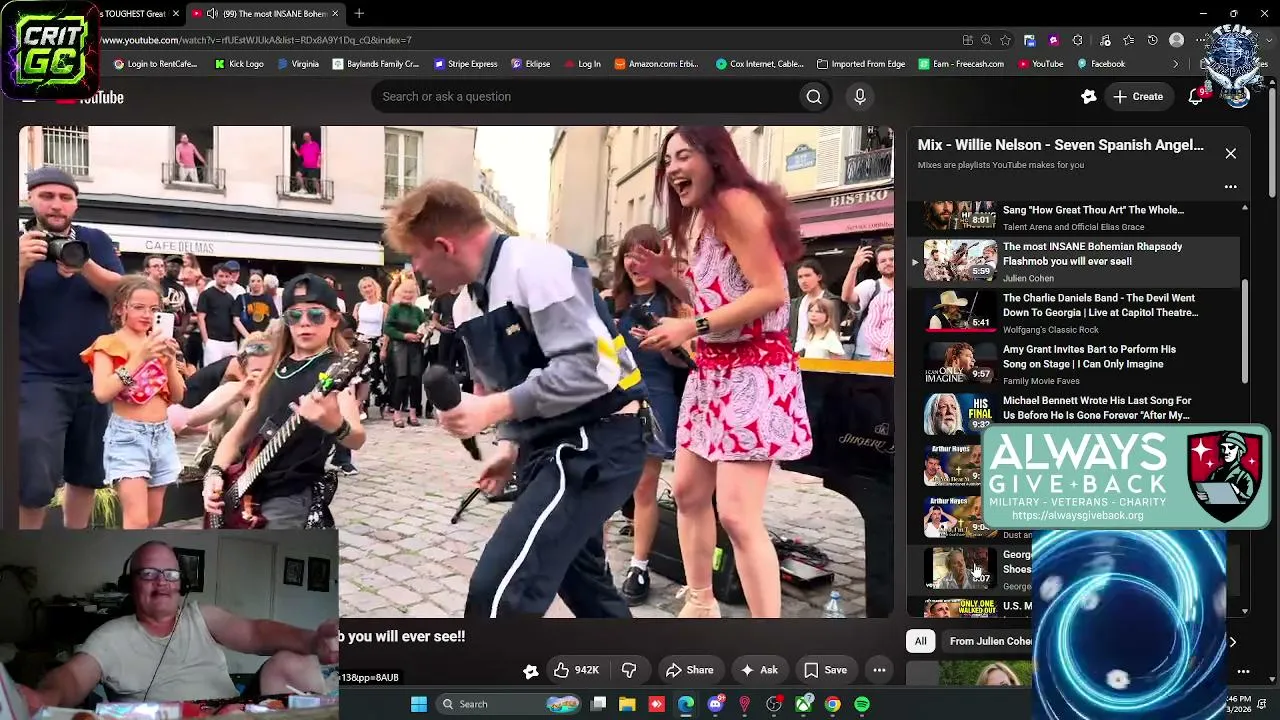Open Windows Start menu

pyautogui.click(x=419, y=704)
